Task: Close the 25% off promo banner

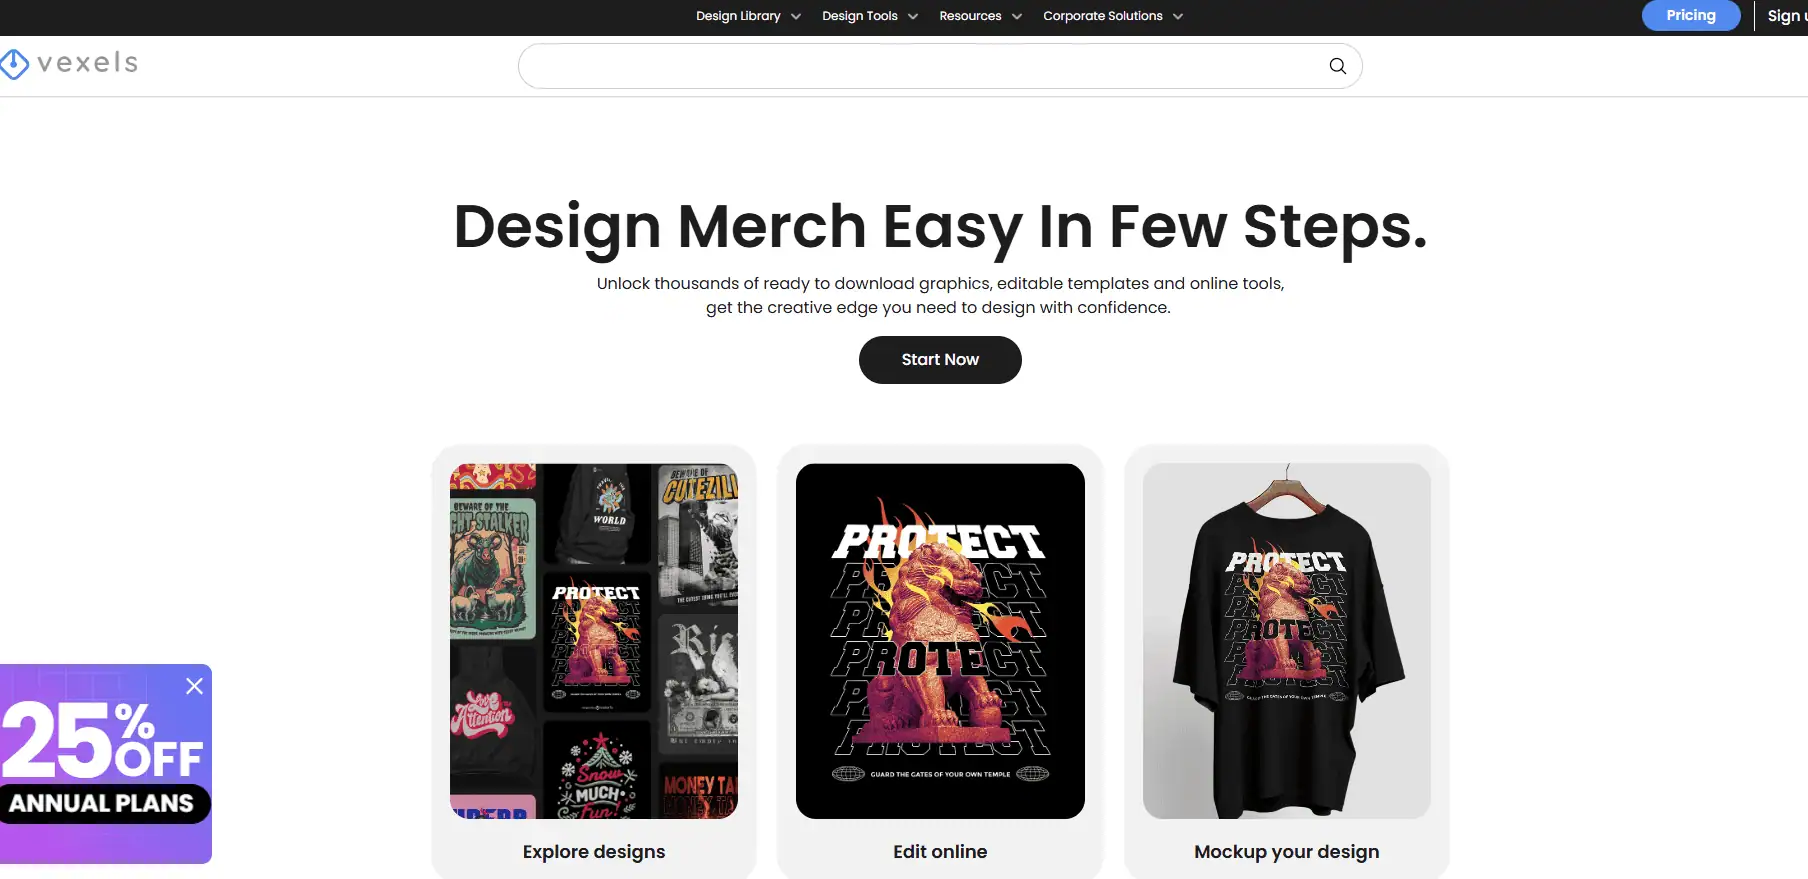Action: [x=194, y=686]
